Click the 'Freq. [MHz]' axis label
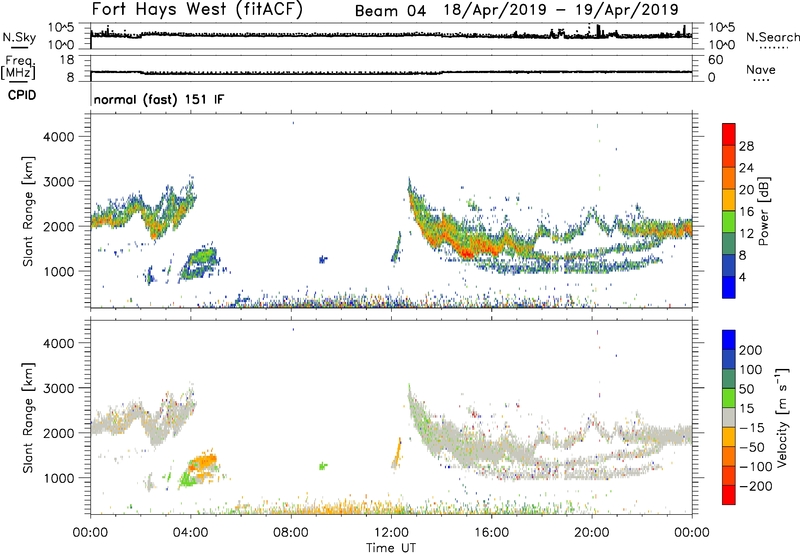 tap(18, 68)
